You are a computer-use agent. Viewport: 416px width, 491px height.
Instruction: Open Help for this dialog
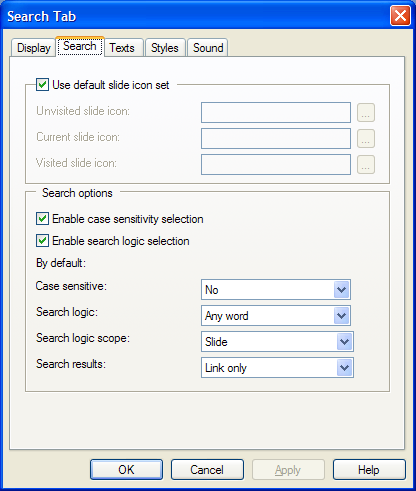pos(369,470)
